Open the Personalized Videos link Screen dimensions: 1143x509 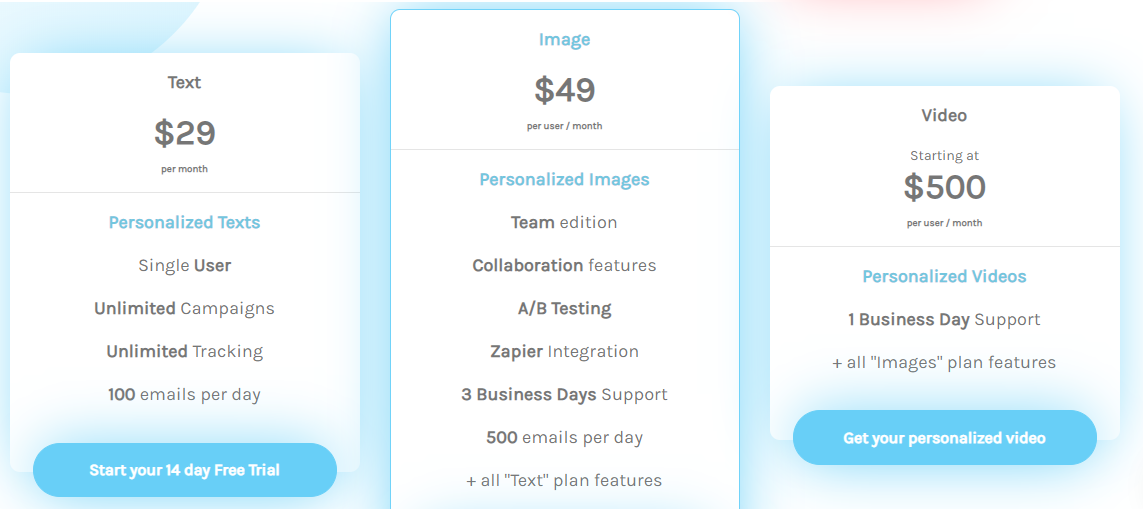click(x=944, y=277)
